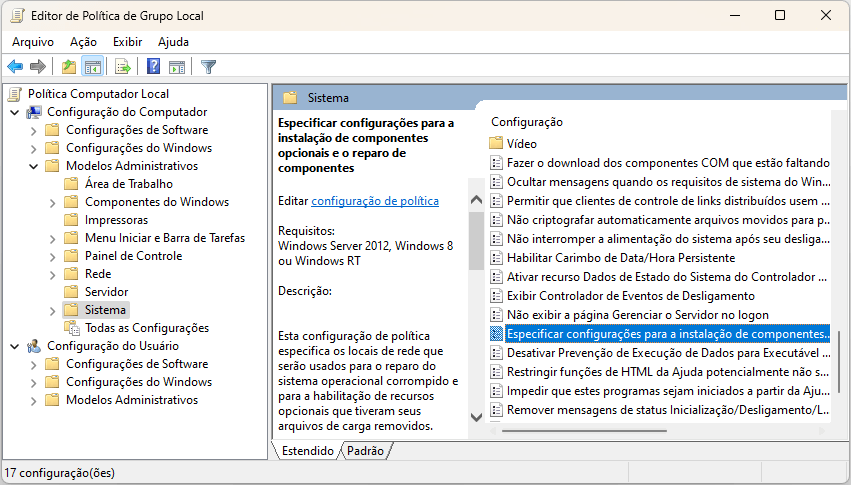Screen dimensions: 851x485
Task: Click the Filter funnel toolbar icon
Action: [208, 67]
